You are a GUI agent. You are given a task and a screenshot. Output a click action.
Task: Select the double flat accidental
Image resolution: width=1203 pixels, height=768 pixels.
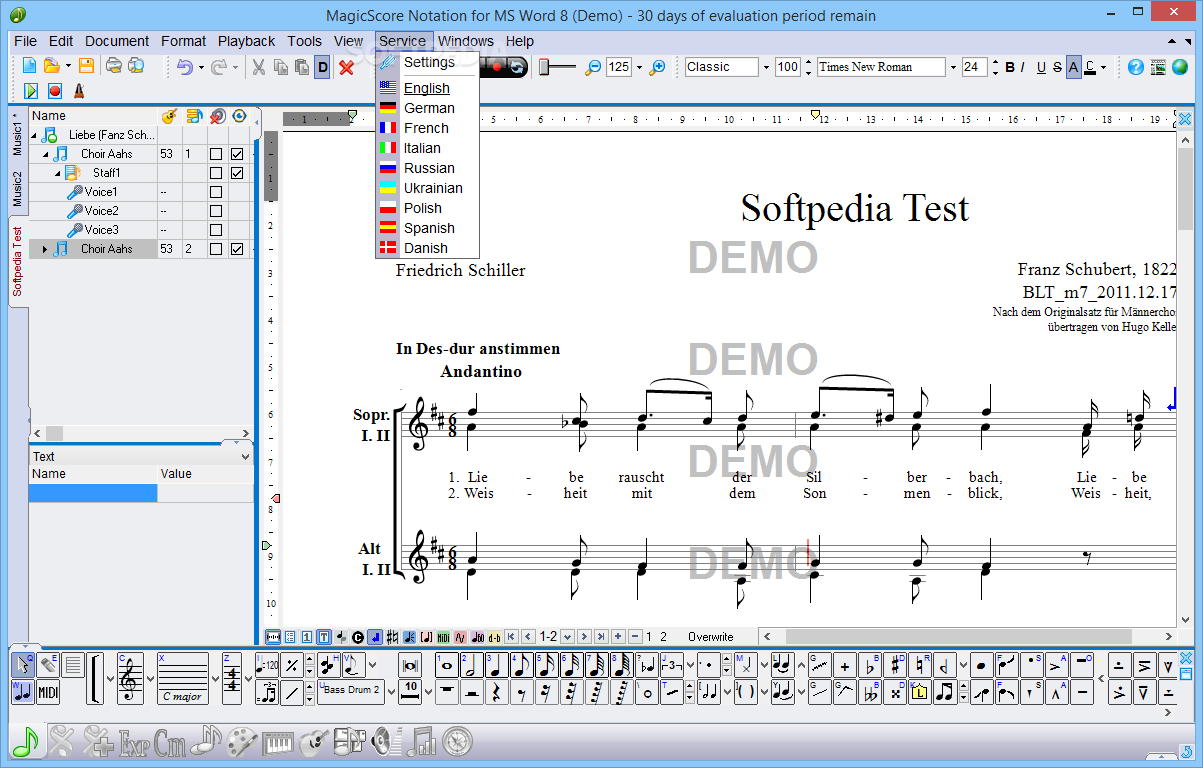pyautogui.click(x=870, y=692)
